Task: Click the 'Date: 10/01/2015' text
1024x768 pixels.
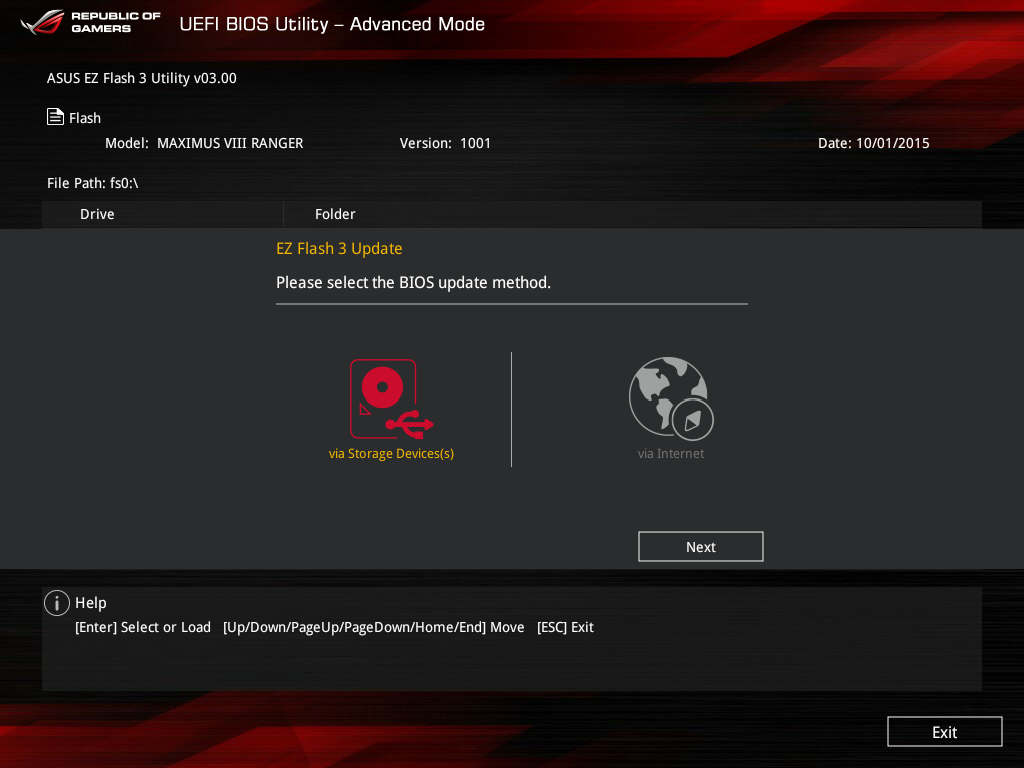Action: [873, 143]
